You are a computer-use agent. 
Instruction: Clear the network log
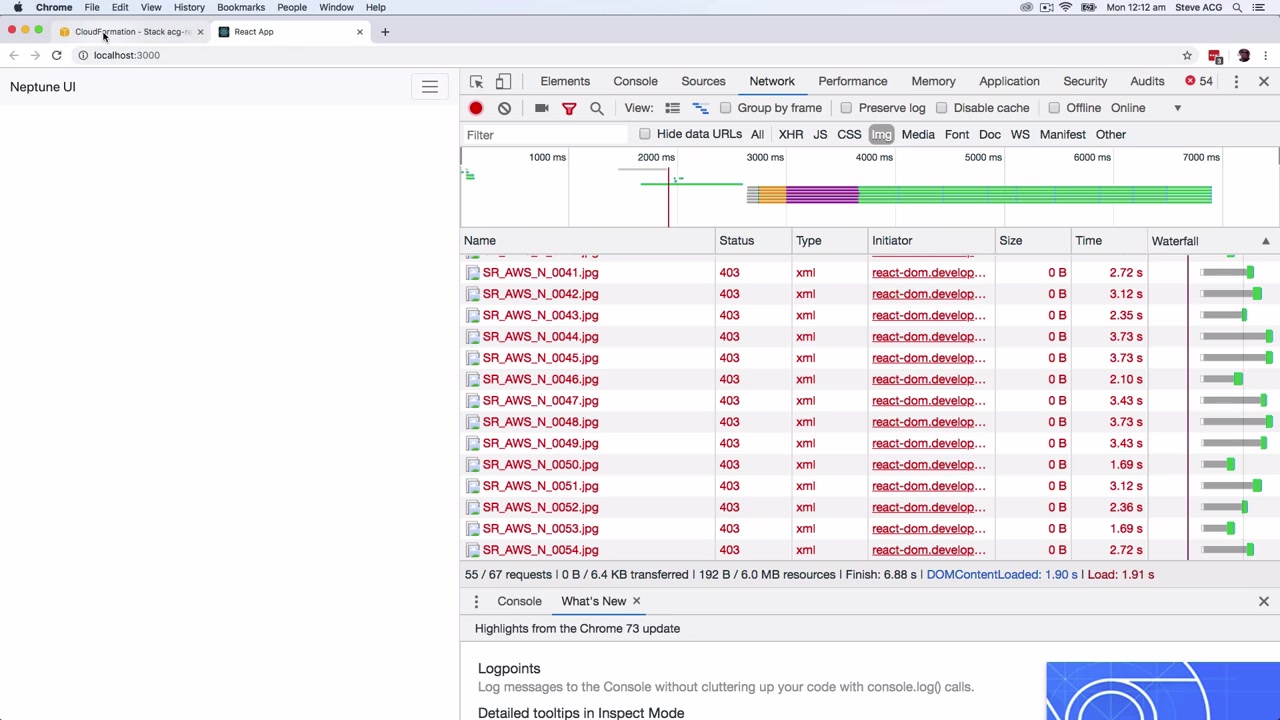pyautogui.click(x=504, y=108)
